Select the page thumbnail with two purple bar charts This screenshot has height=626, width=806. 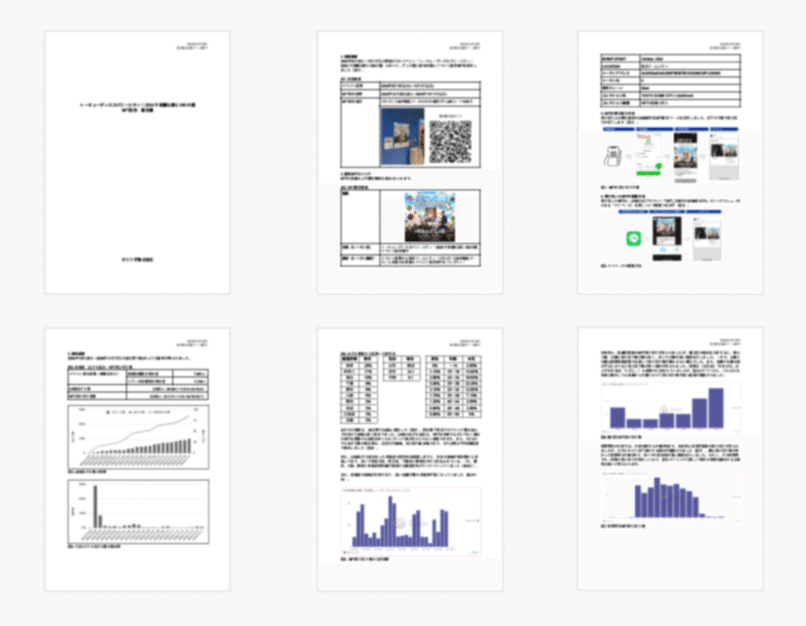[670, 458]
